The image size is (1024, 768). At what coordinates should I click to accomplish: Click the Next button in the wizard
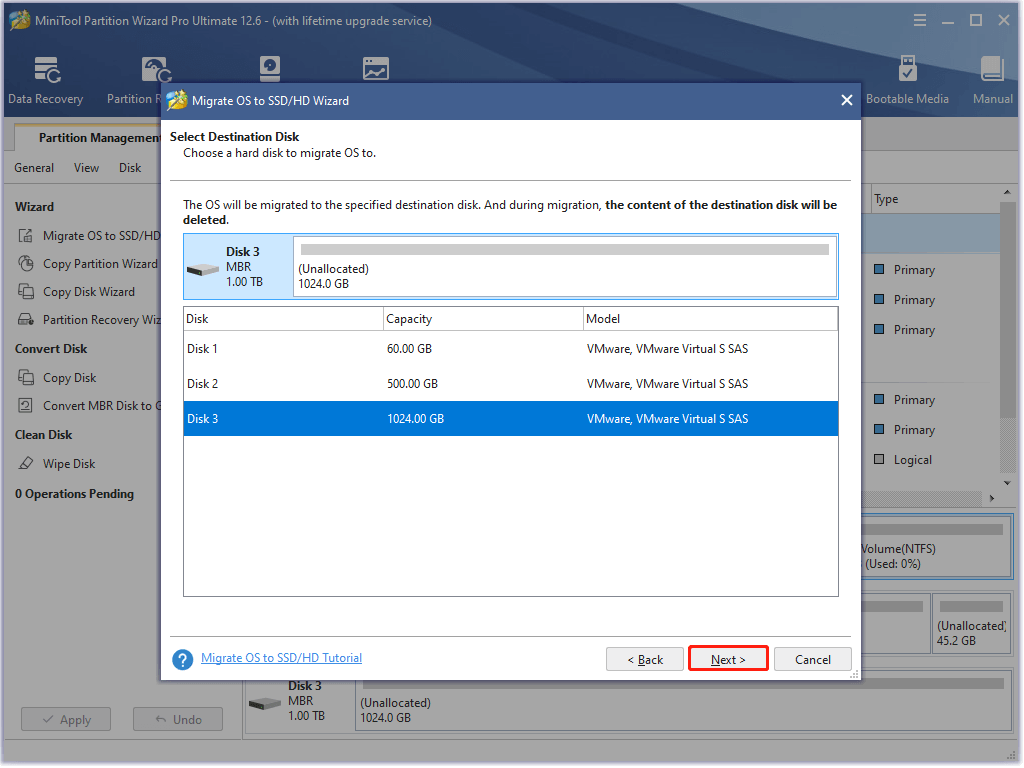(x=728, y=659)
